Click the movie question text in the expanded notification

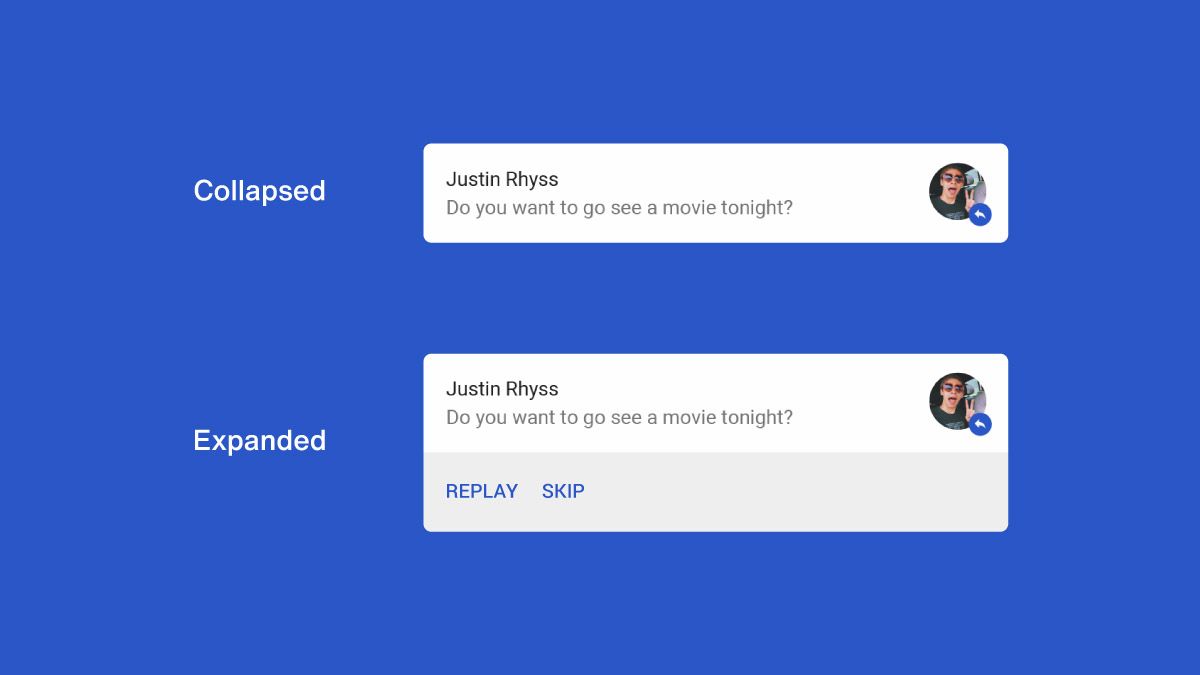(x=619, y=417)
